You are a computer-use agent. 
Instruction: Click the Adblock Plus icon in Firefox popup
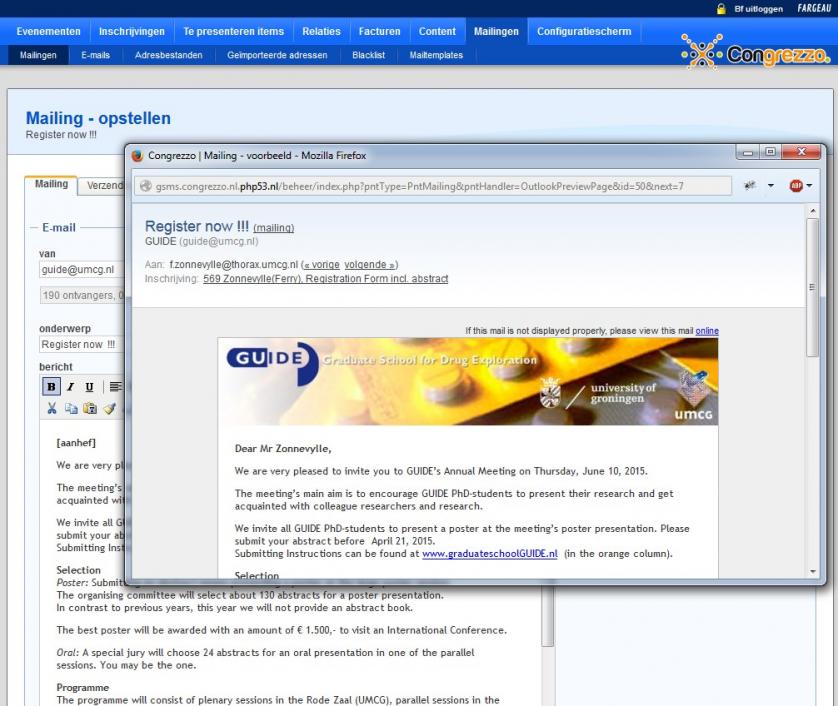[796, 185]
